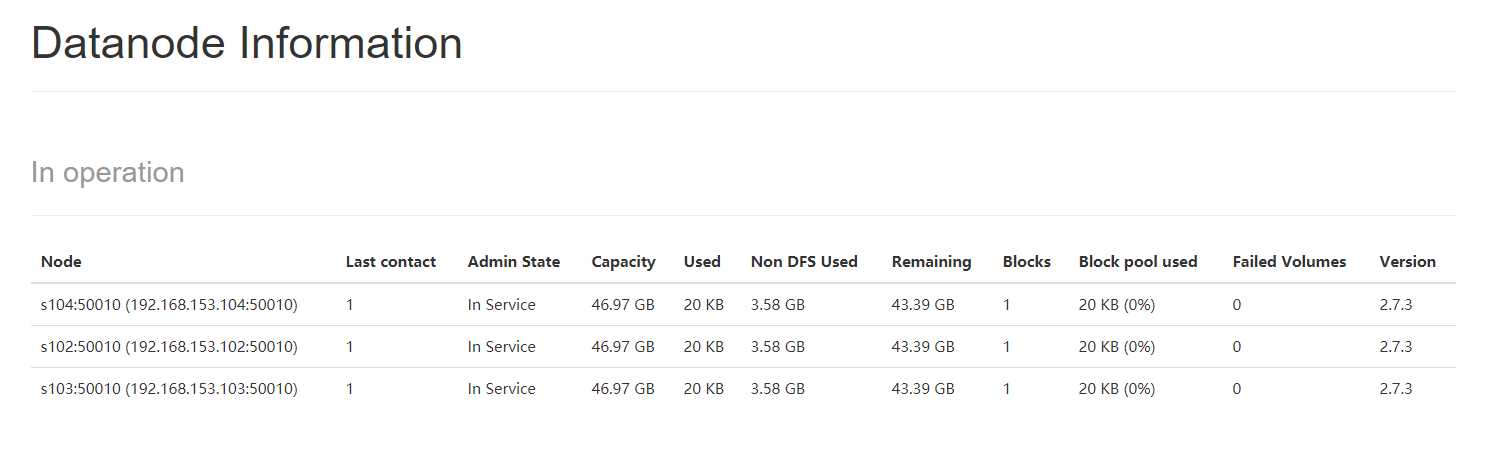Click the Non DFS Used column header
The height and width of the screenshot is (462, 1501).
(804, 262)
